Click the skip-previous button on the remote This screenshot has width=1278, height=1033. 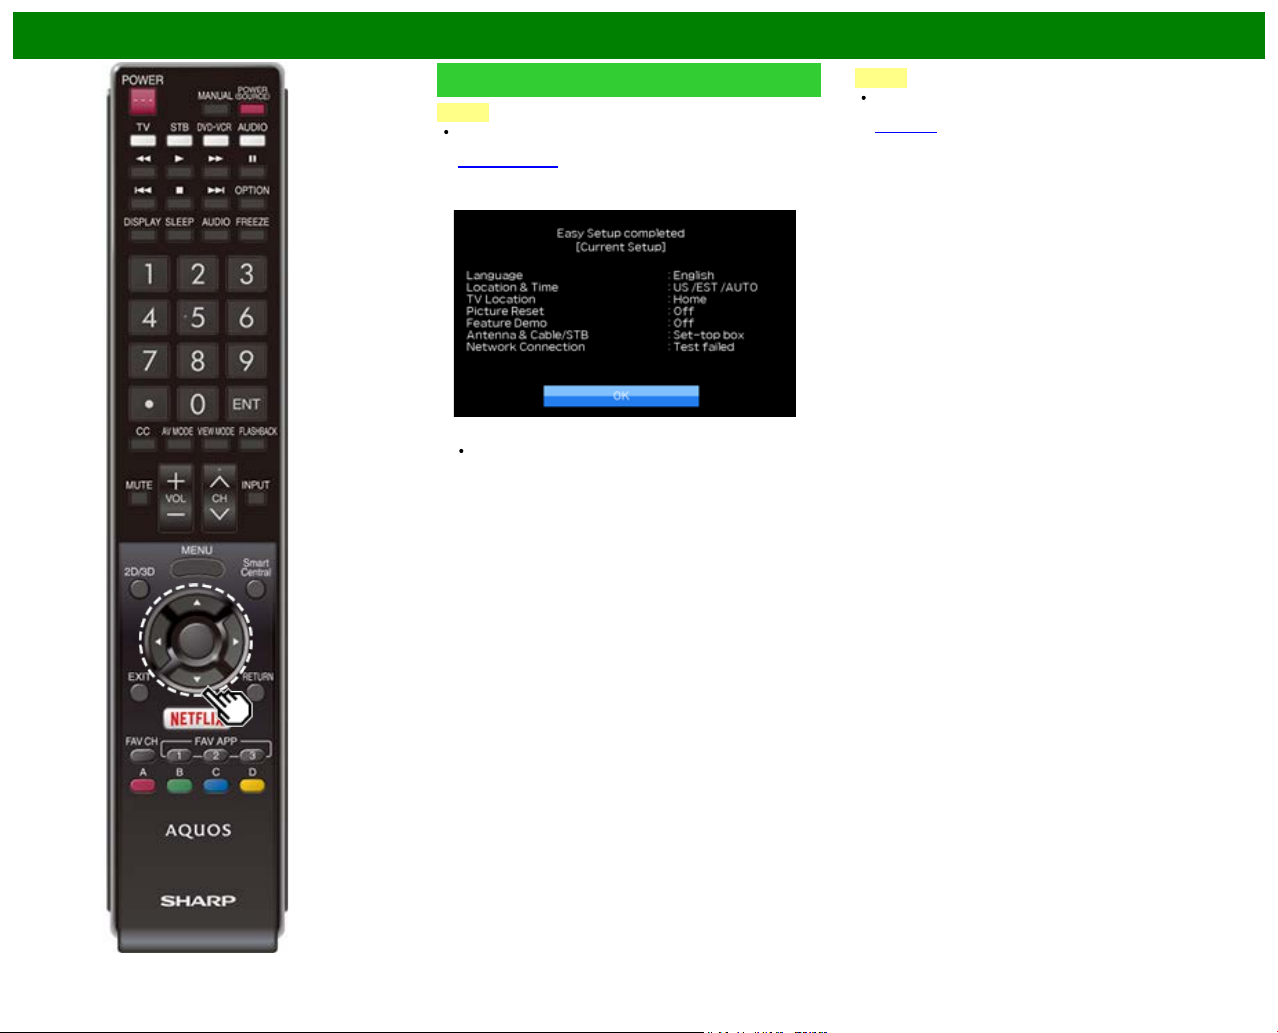coord(143,203)
